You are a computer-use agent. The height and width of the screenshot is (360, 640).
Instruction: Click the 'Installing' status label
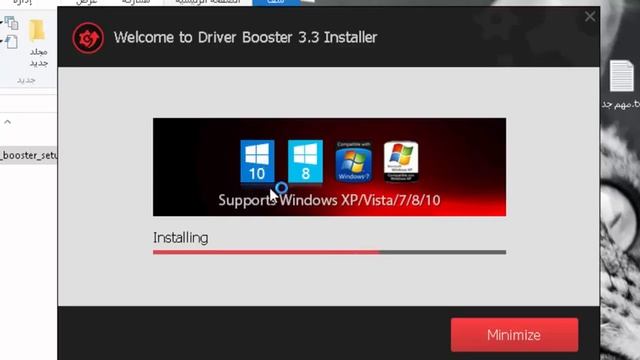click(x=180, y=238)
